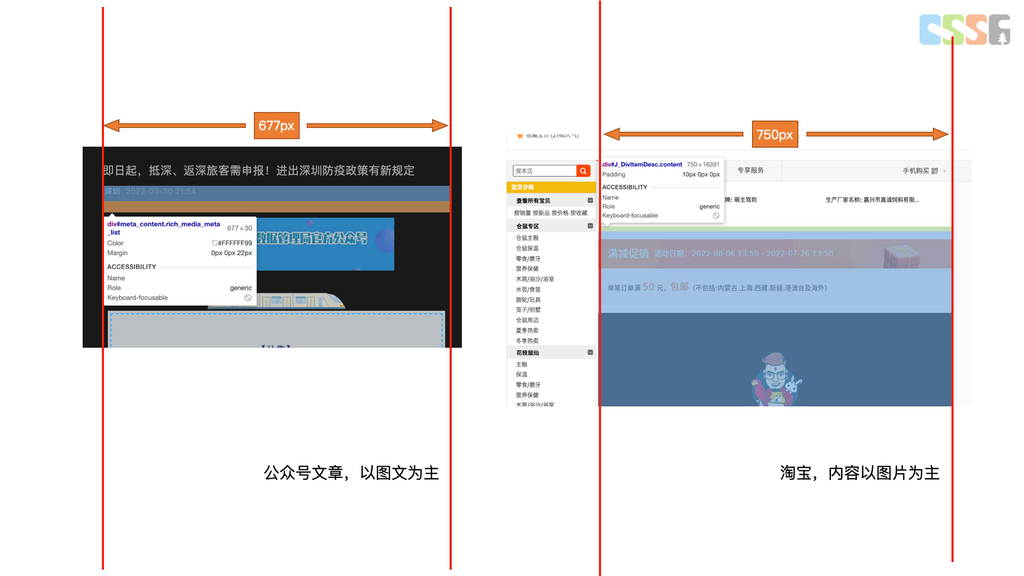
Task: Click the #FFFFFF99 color swatch in the tooltip
Action: (x=215, y=243)
